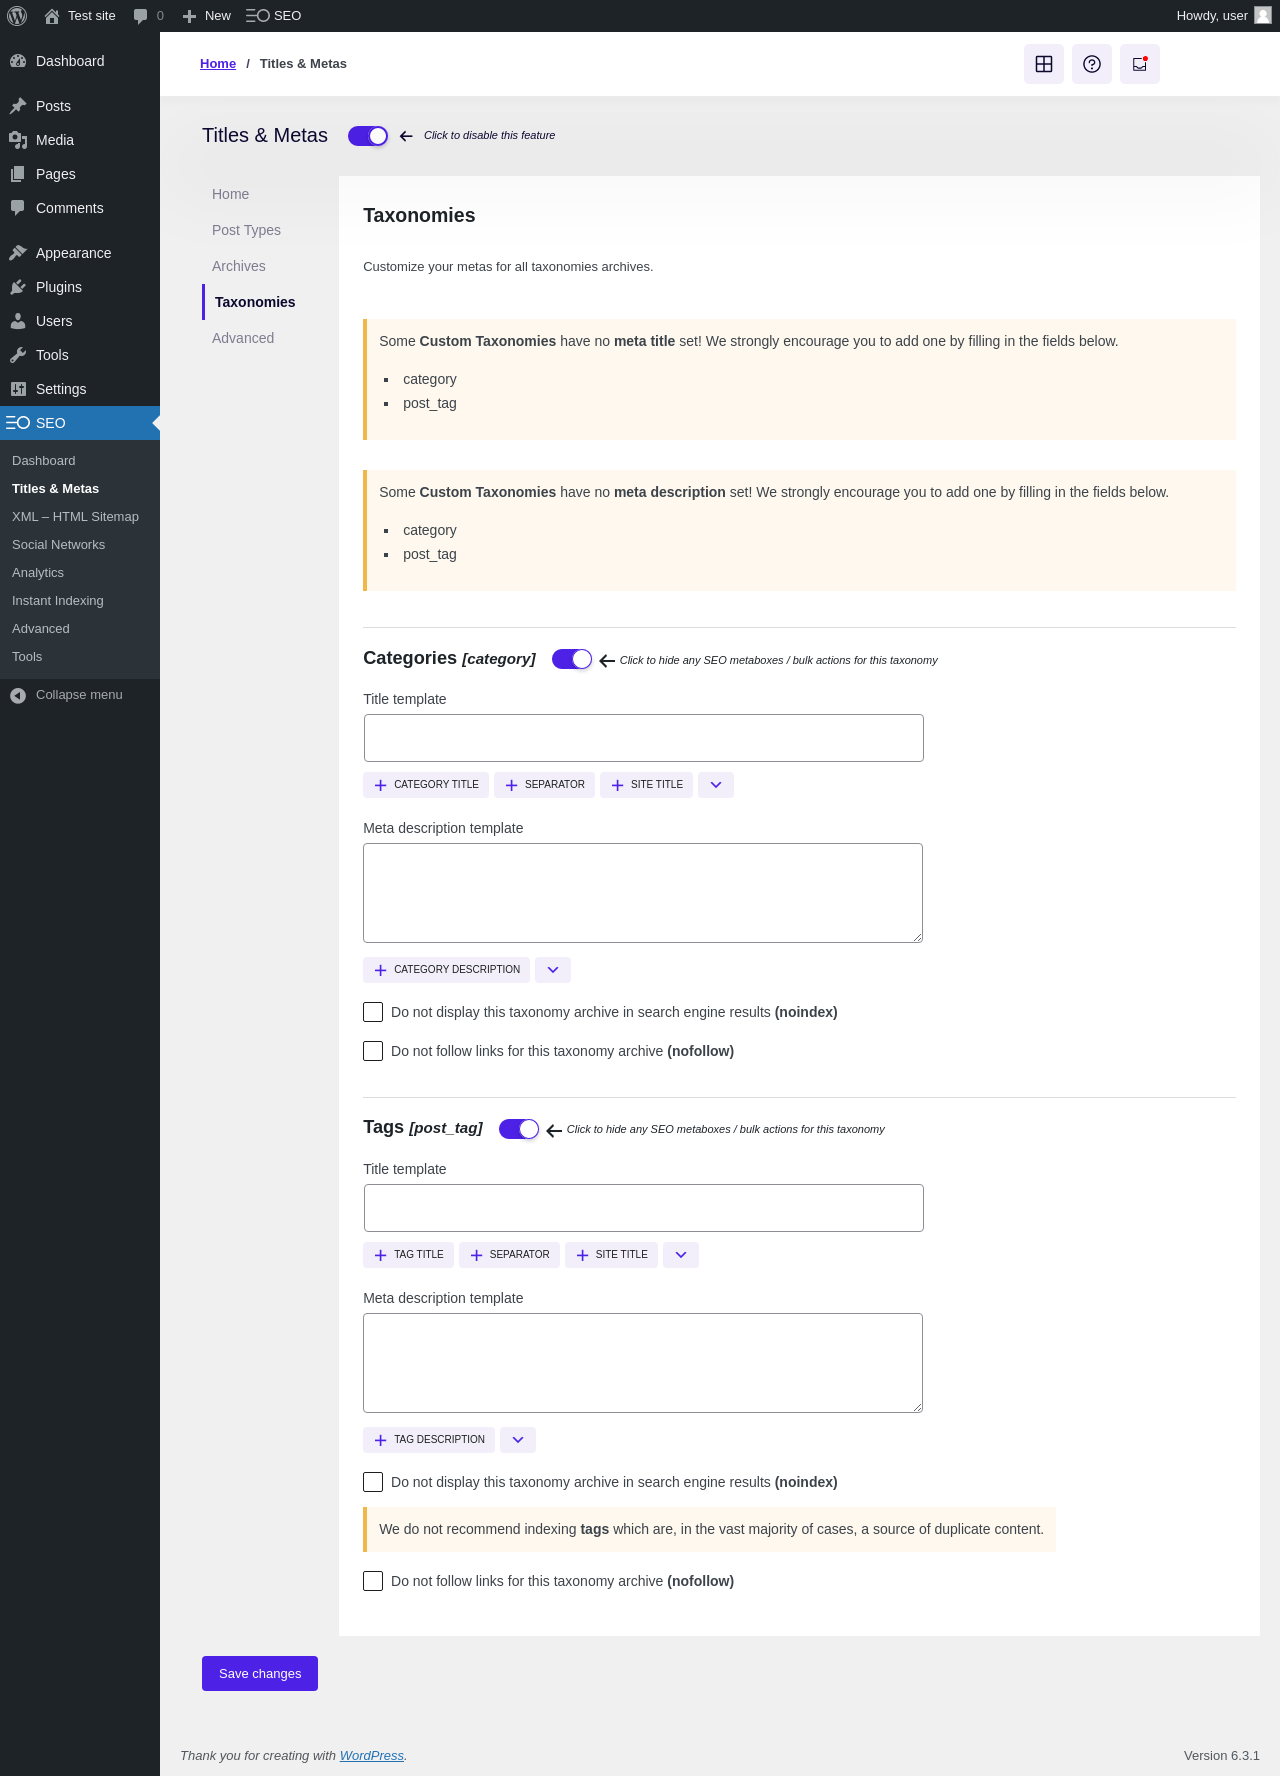Open Social Networks submenu item
The height and width of the screenshot is (1776, 1280).
(x=80, y=545)
